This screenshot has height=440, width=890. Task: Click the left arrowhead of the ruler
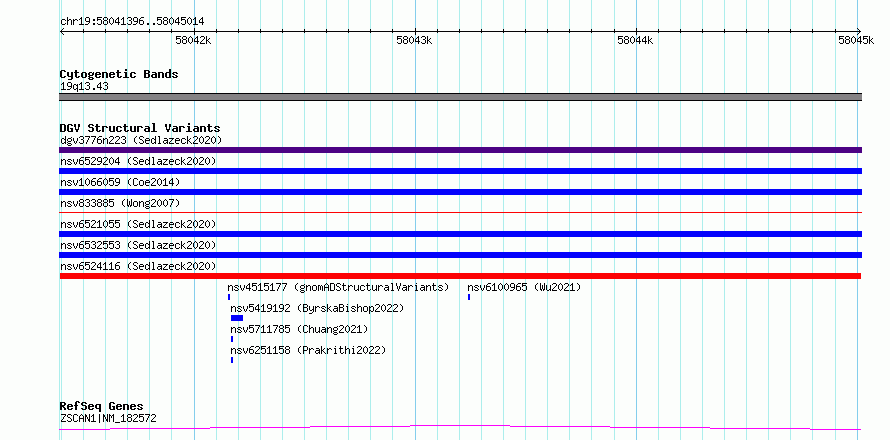coord(62,31)
